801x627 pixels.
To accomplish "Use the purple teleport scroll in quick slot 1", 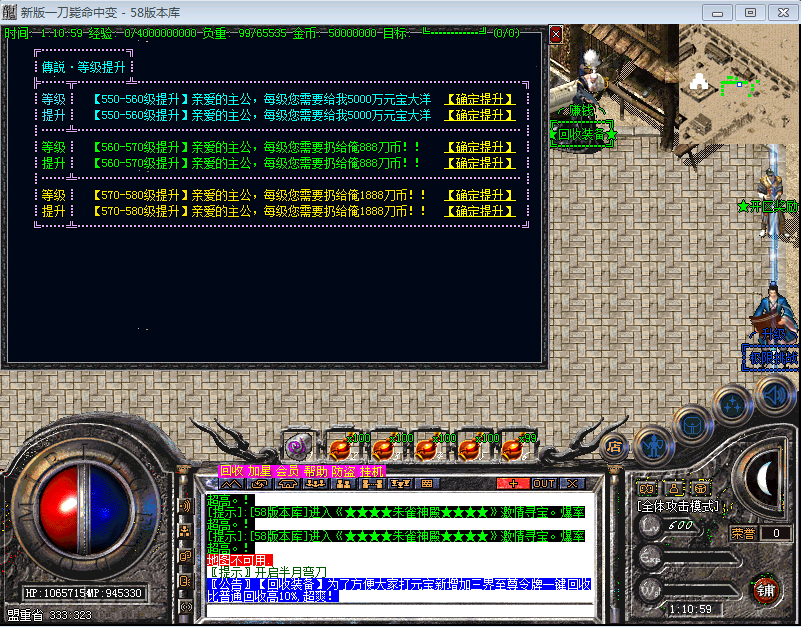I will point(298,447).
